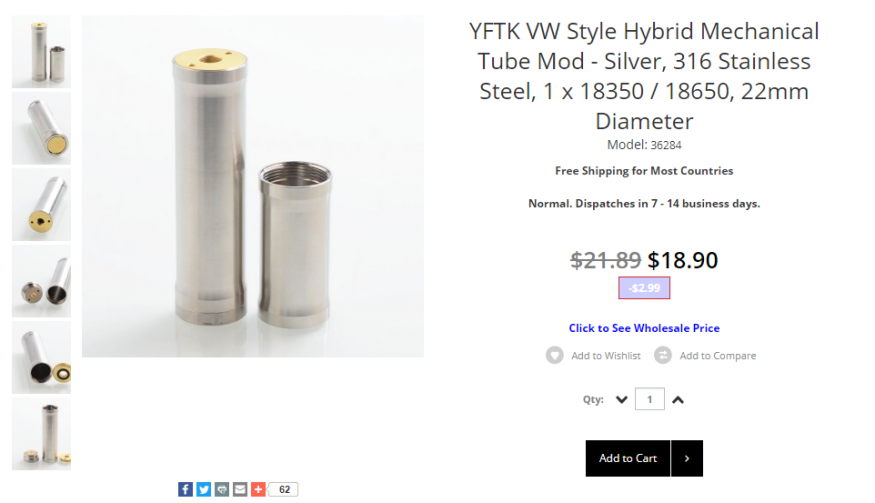
Task: Select third thumbnail showing brass top cap
Action: point(41,205)
